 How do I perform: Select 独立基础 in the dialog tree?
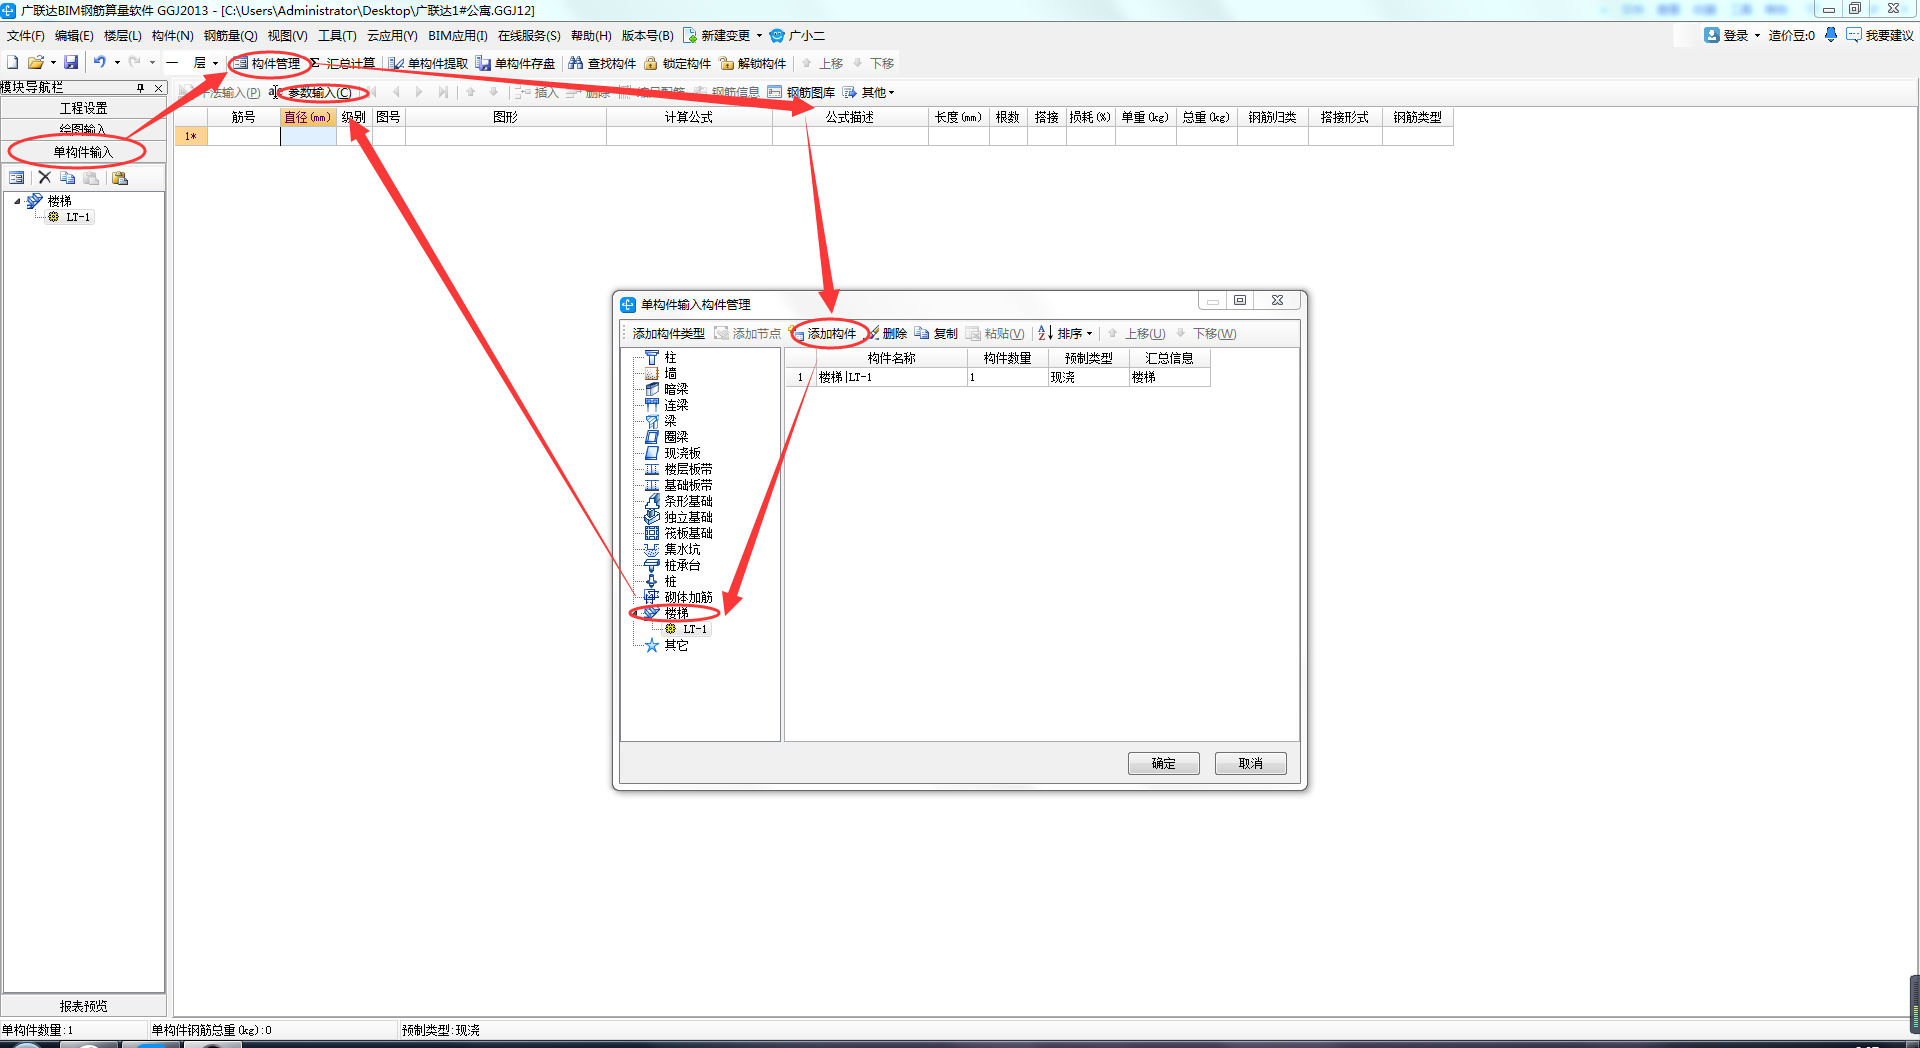(688, 518)
